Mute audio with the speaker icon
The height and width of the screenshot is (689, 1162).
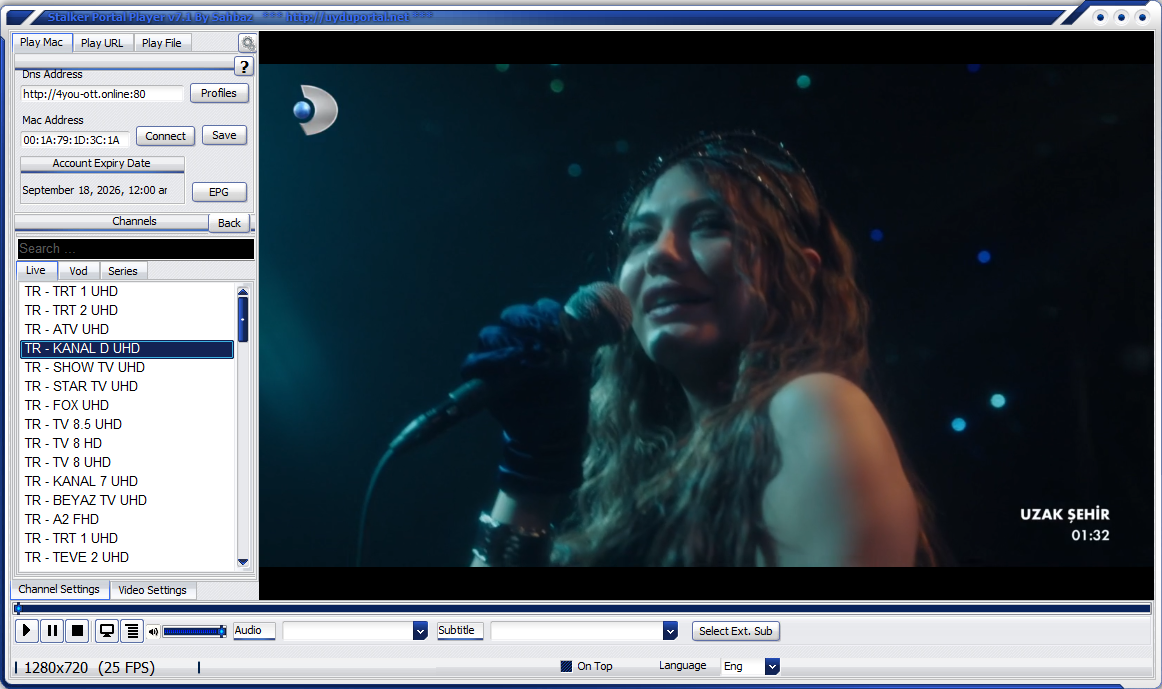[153, 632]
